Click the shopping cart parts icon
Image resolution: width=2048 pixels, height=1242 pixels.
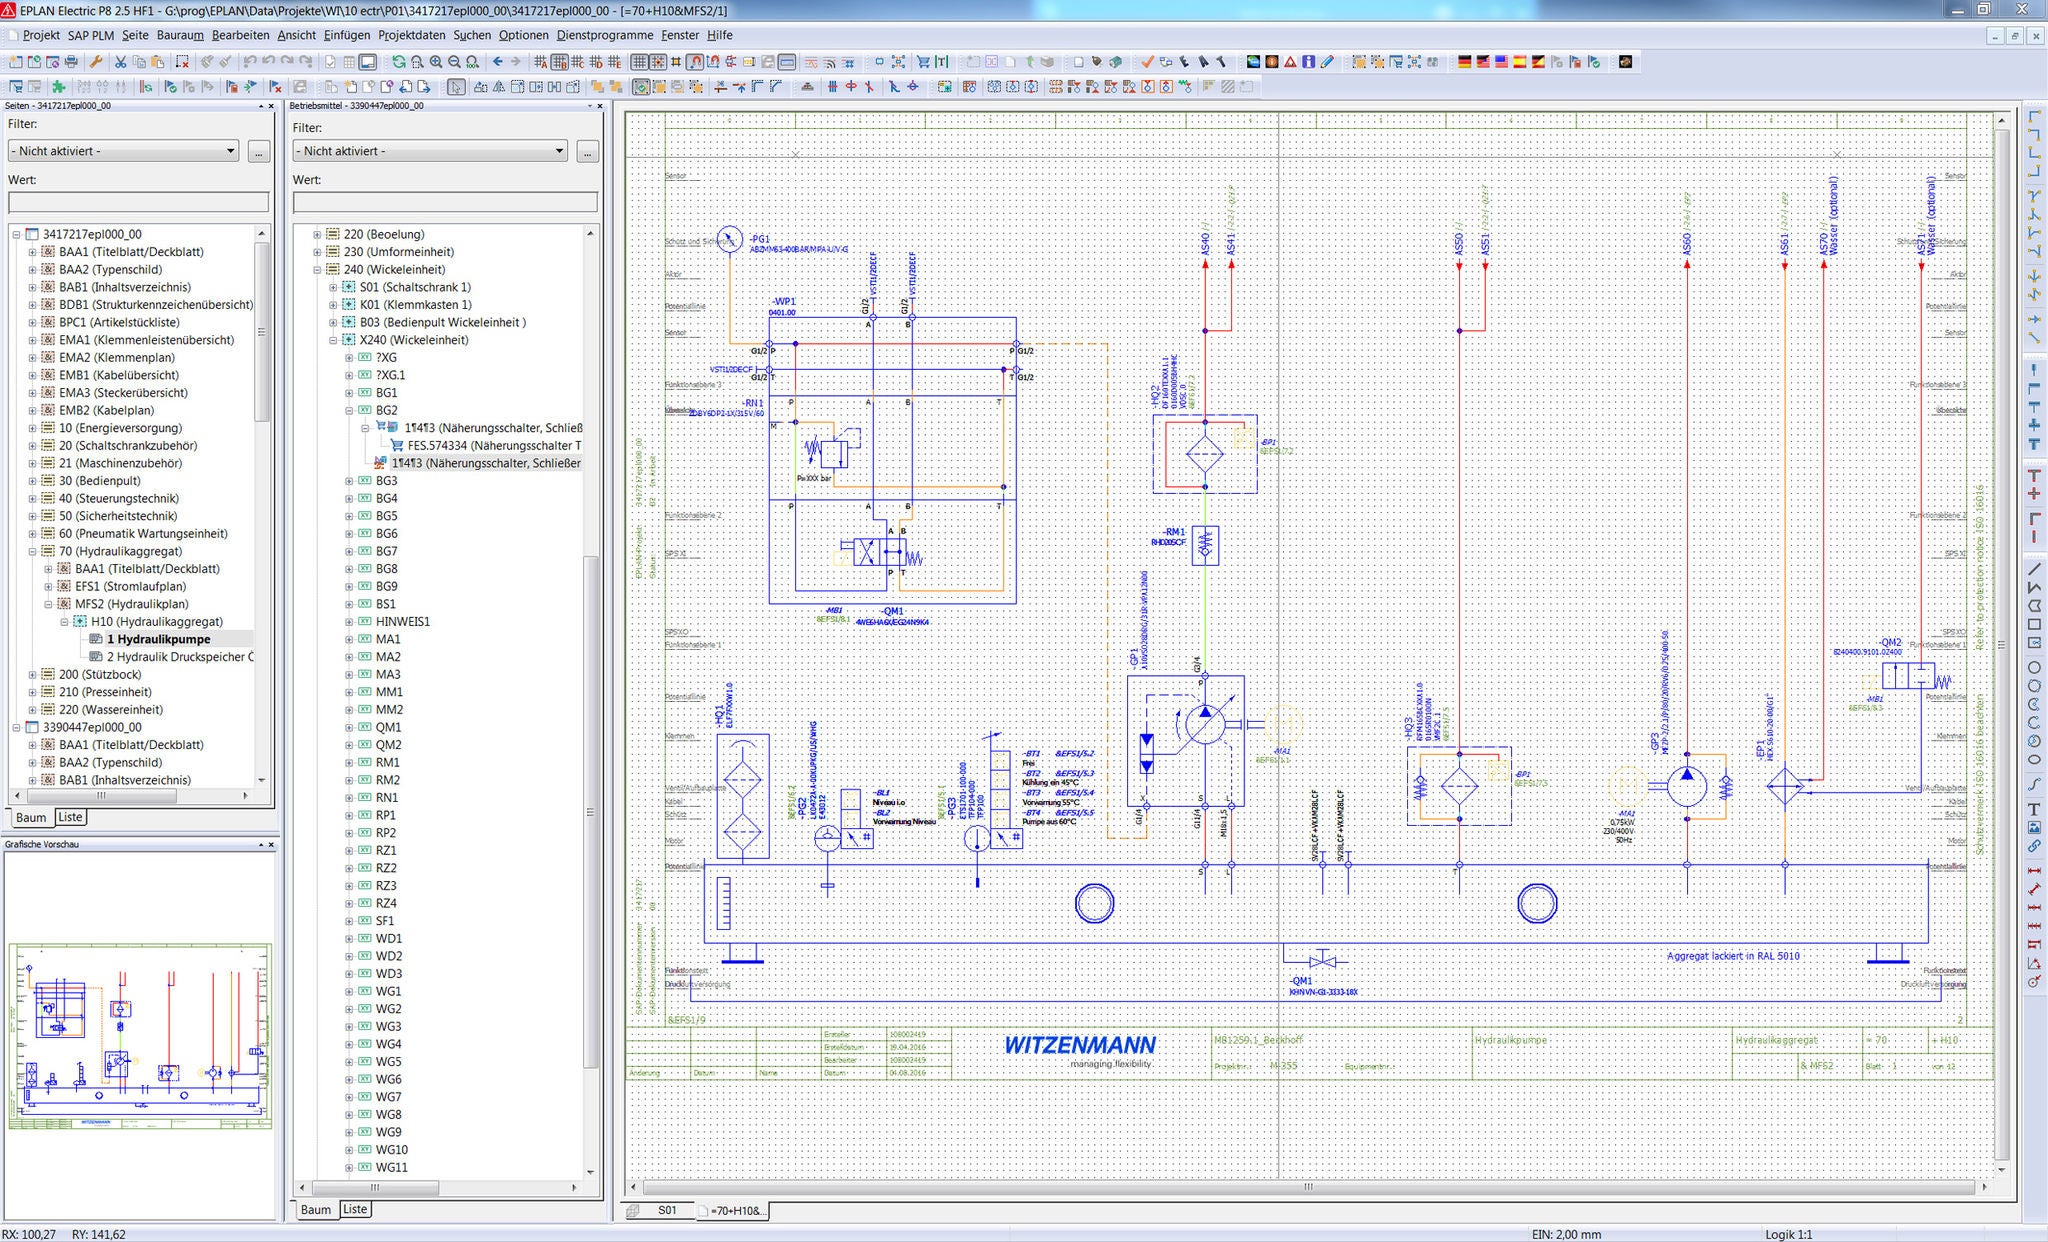(x=922, y=62)
